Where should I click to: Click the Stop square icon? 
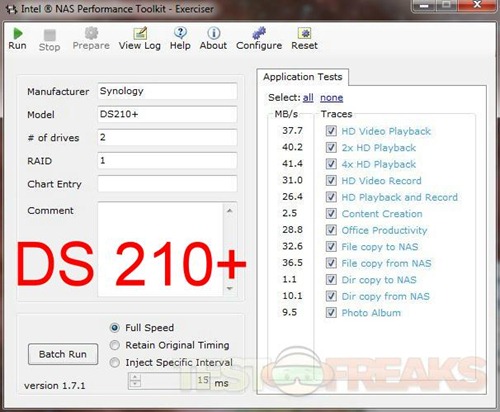(50, 35)
